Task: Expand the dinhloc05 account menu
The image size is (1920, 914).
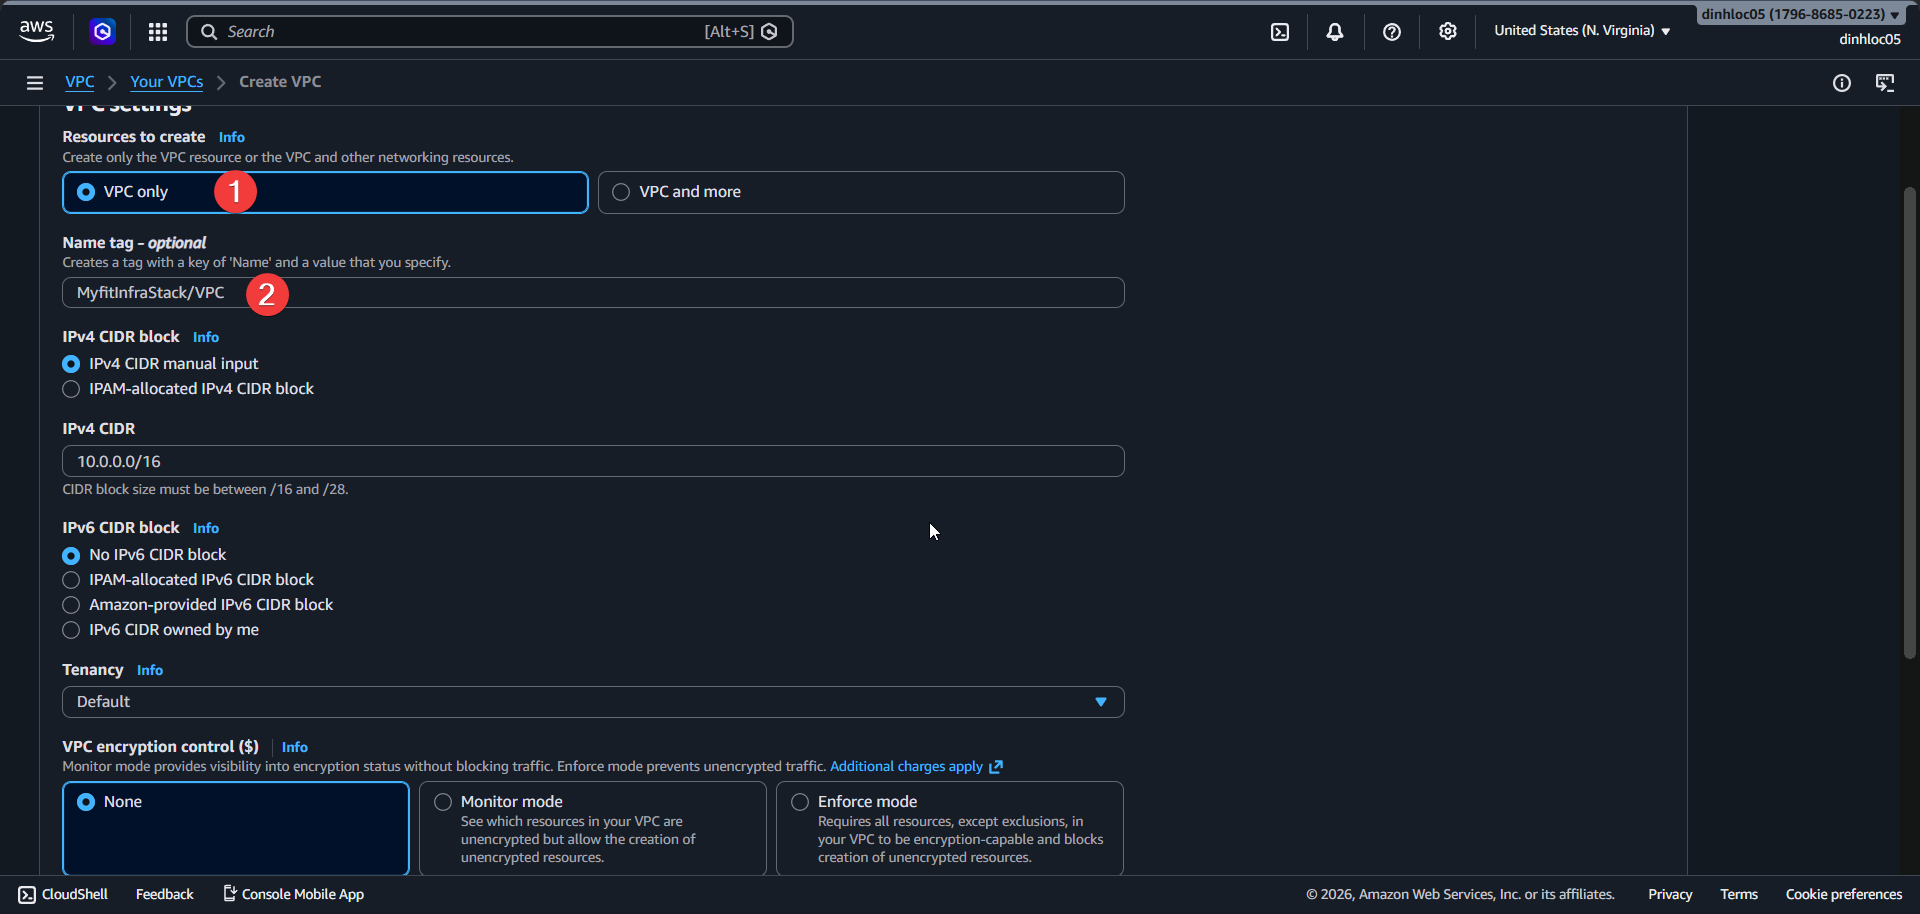Action: 1798,14
